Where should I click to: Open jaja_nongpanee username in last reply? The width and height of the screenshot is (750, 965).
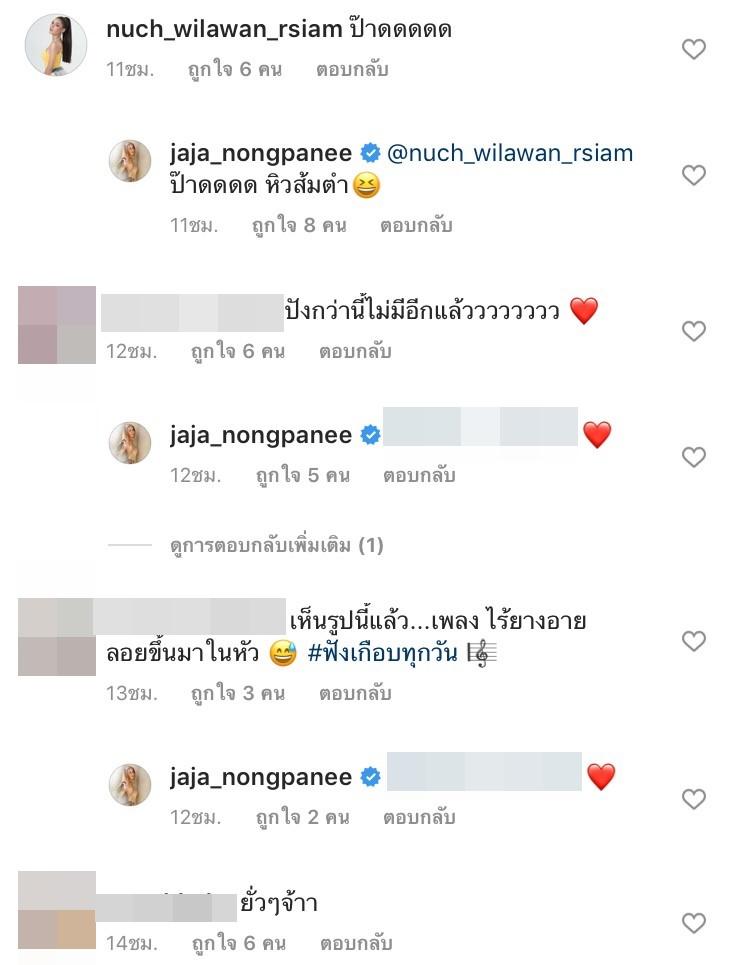tap(261, 777)
